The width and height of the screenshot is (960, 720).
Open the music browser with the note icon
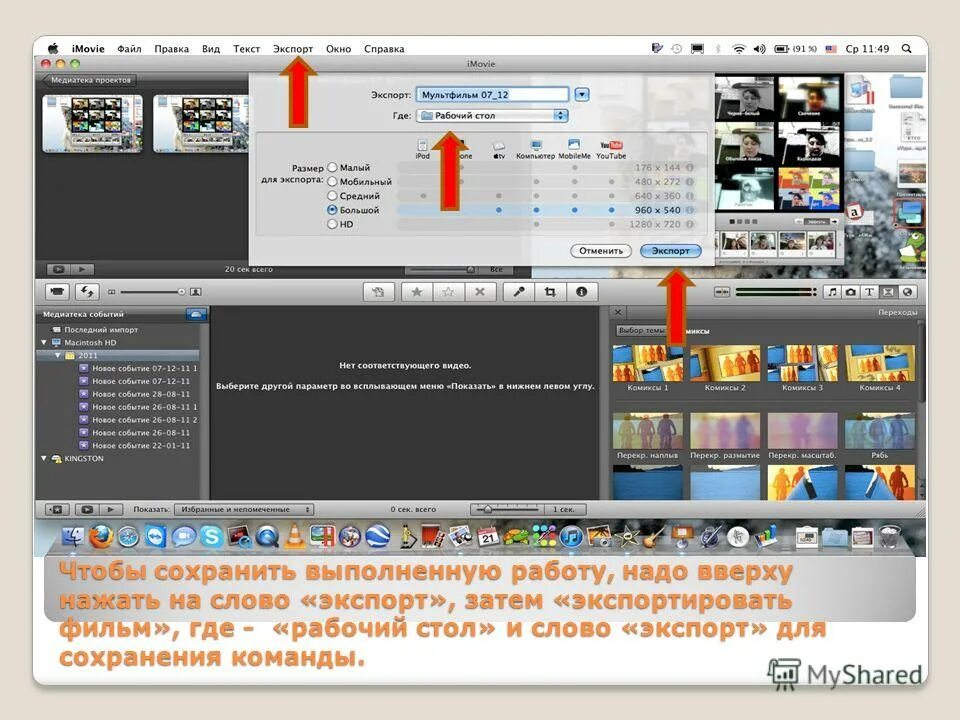(834, 291)
